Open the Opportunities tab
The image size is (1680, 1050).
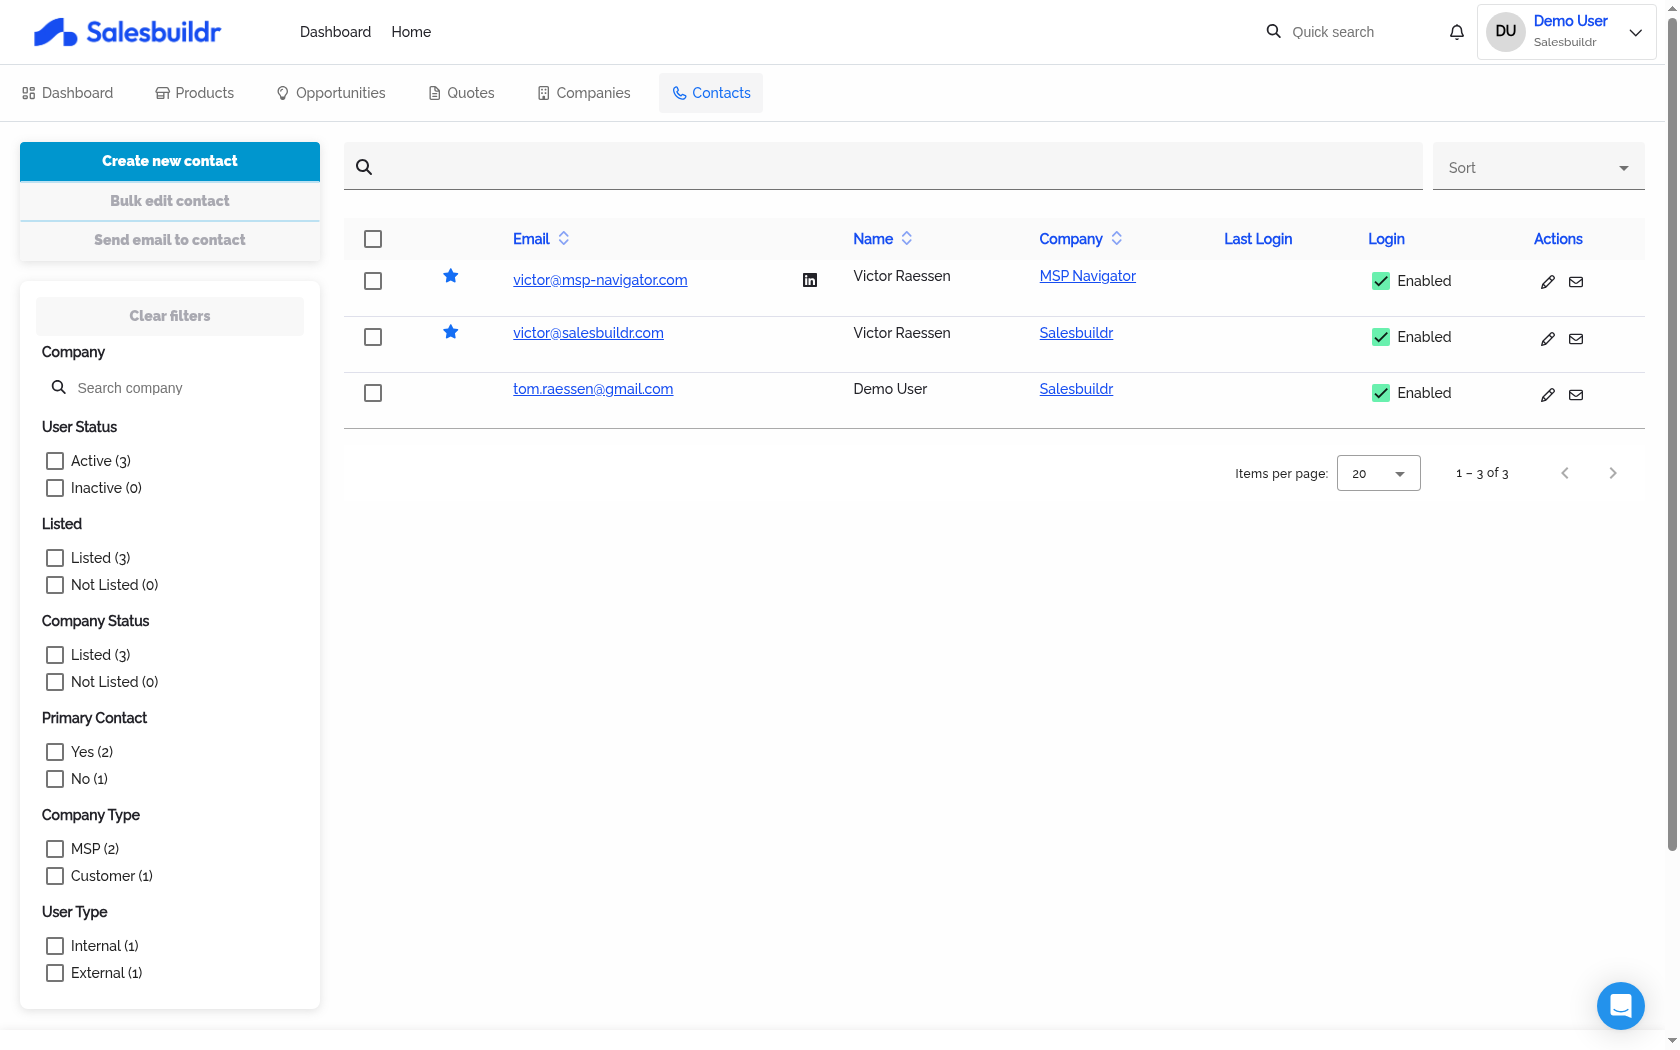(x=331, y=93)
